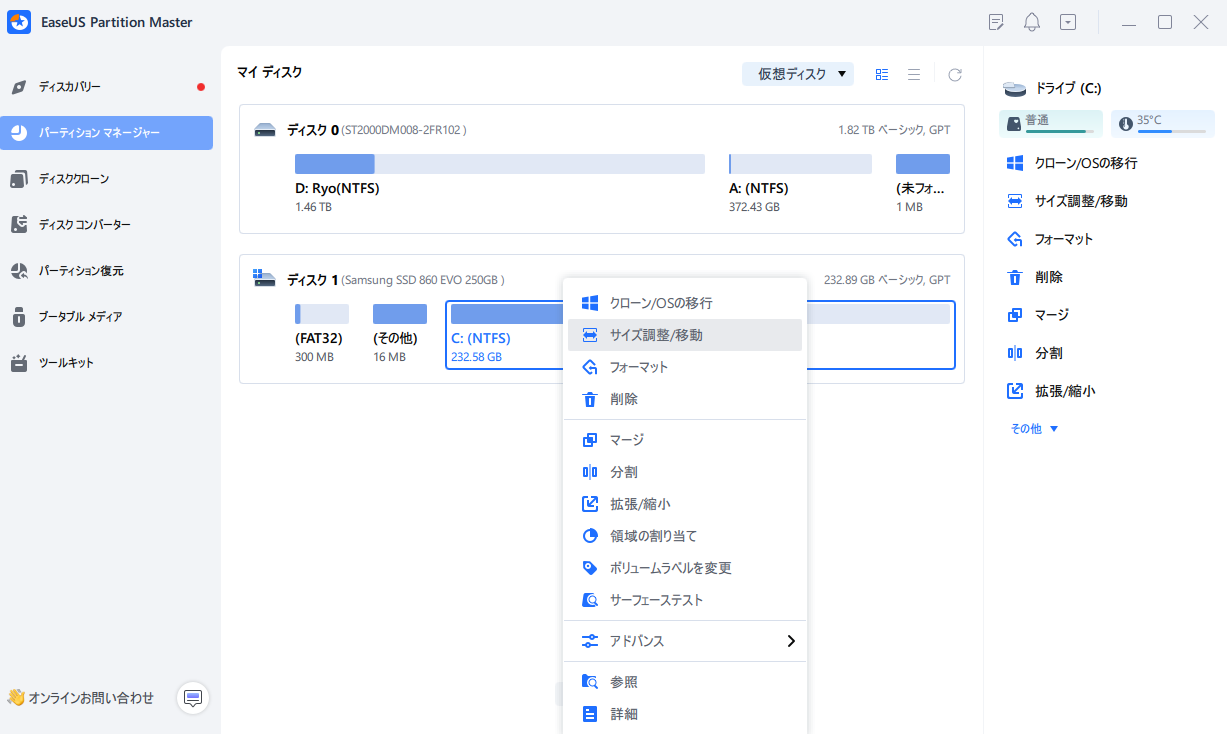Check the disk health 普通 status indicator
This screenshot has height=734, width=1227.
coord(1050,123)
